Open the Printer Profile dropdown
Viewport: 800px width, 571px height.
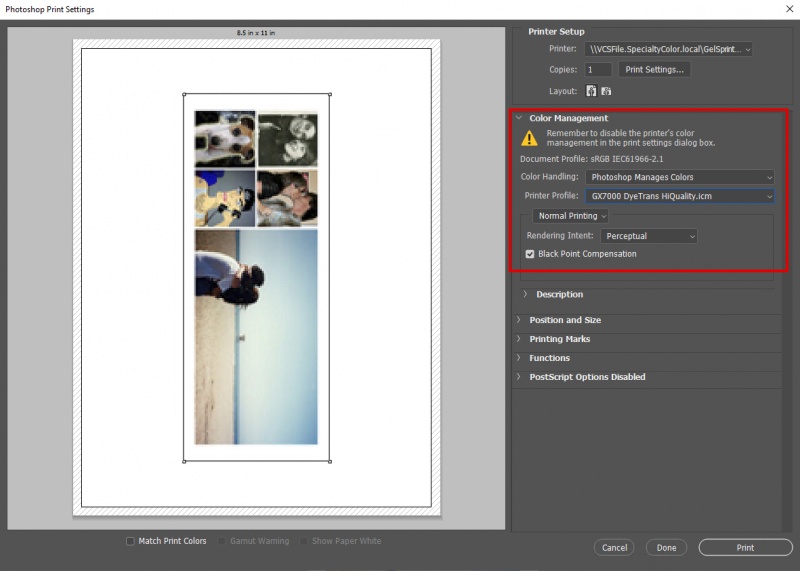click(x=681, y=196)
